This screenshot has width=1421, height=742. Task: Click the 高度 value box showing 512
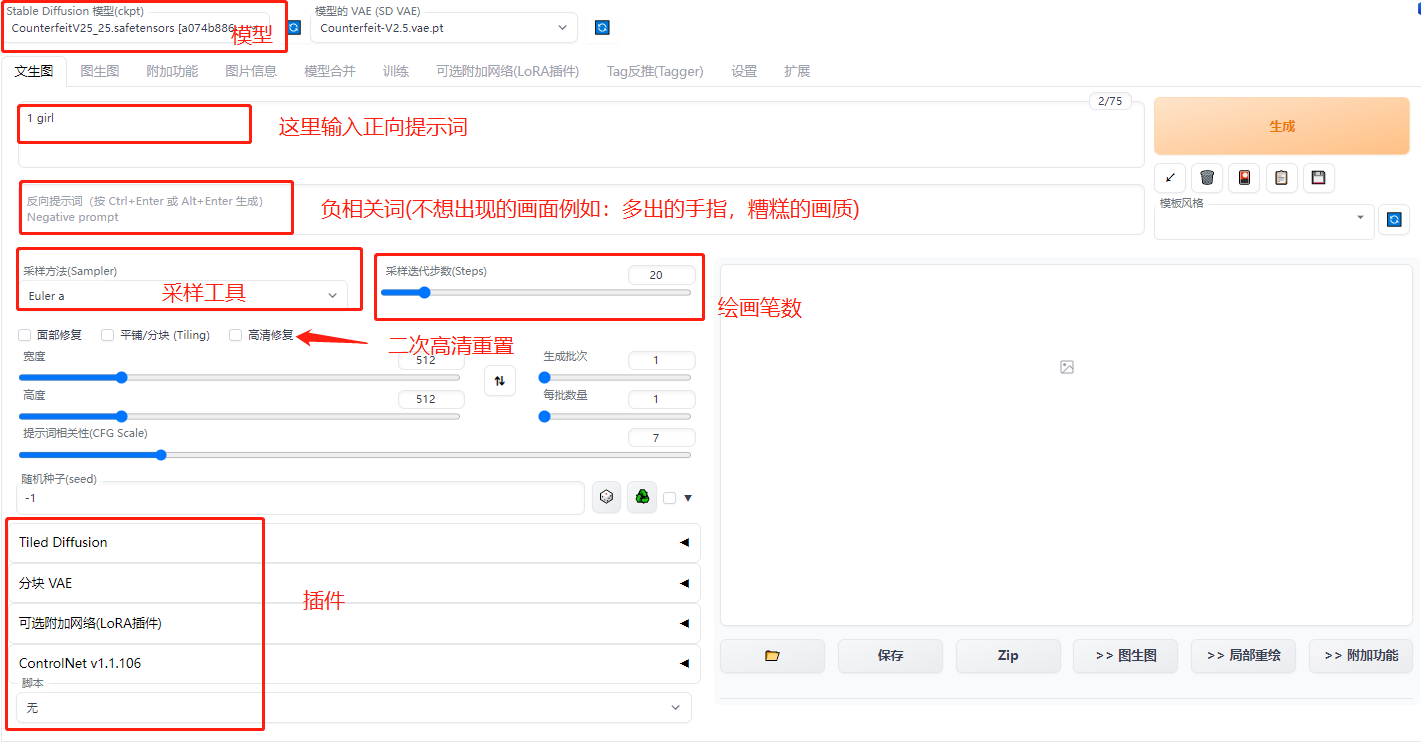pos(431,399)
